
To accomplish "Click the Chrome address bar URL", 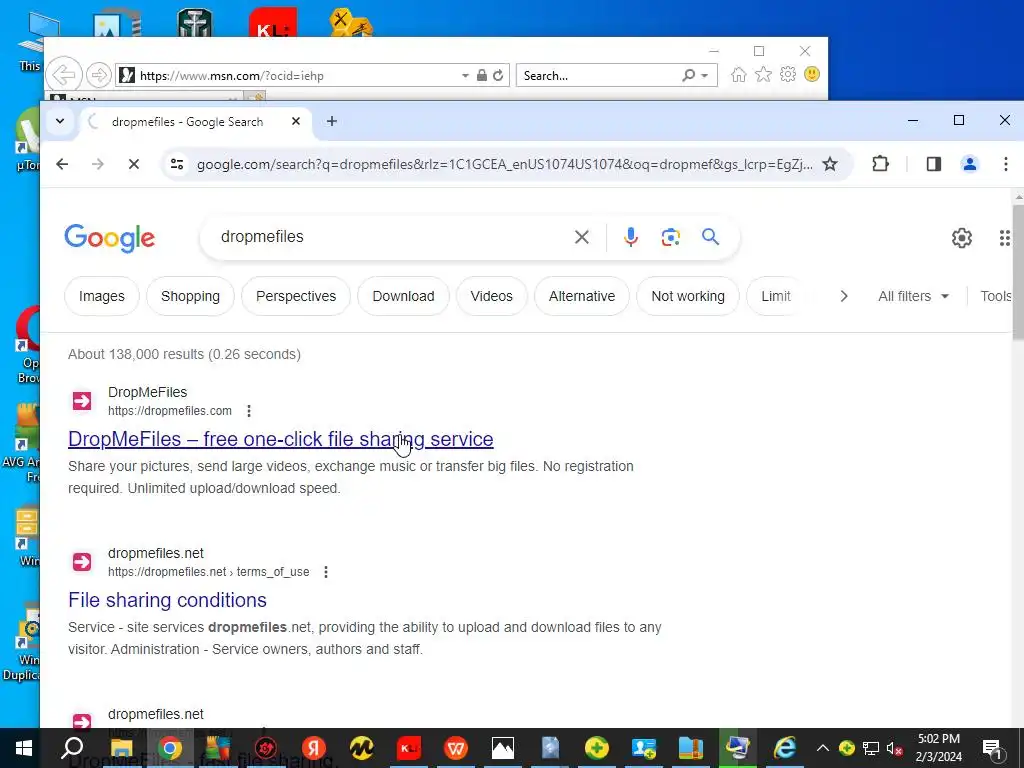I will [x=504, y=164].
